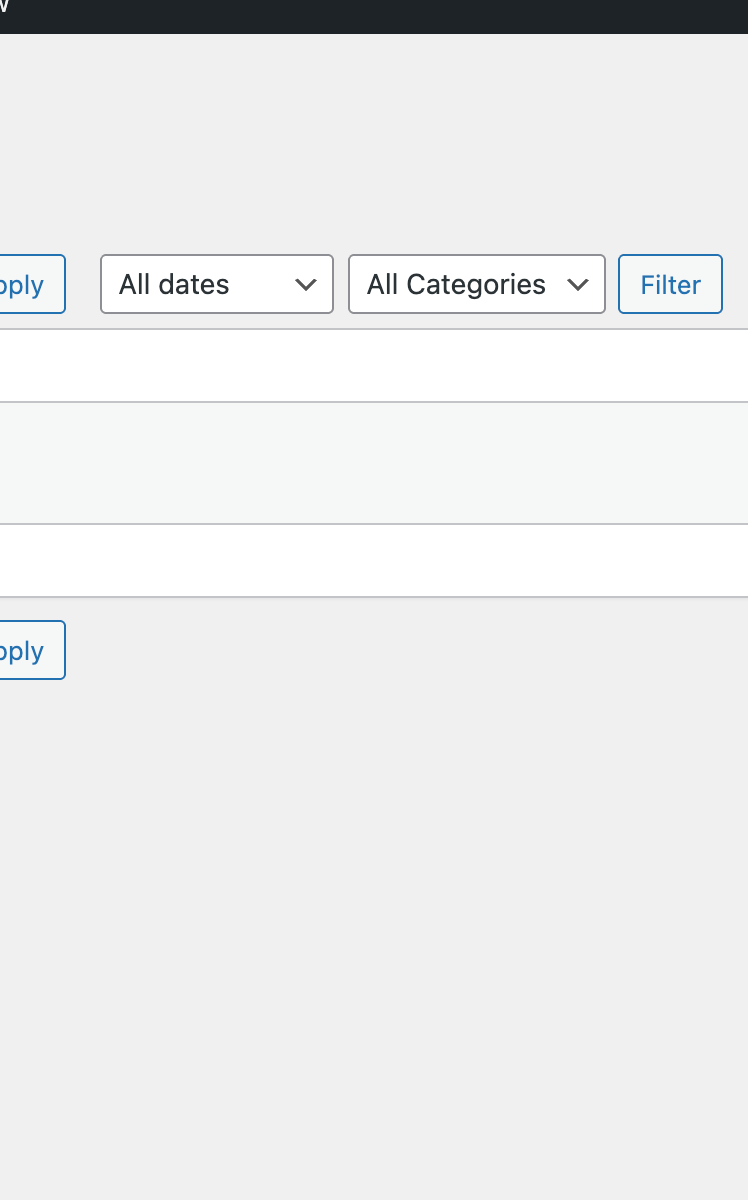Open the "All Categories" dropdown
This screenshot has width=748, height=1200.
476,284
